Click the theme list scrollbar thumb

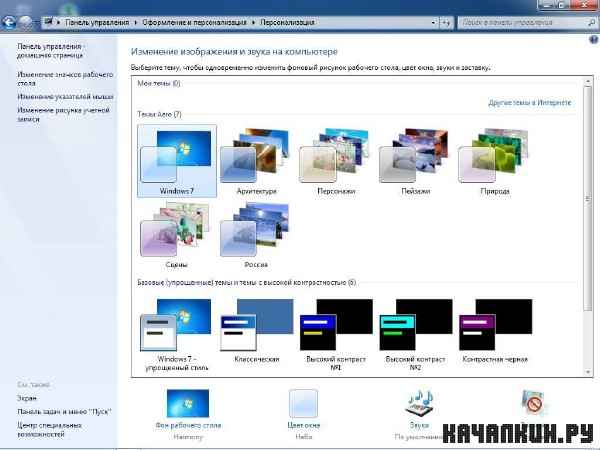[588, 198]
